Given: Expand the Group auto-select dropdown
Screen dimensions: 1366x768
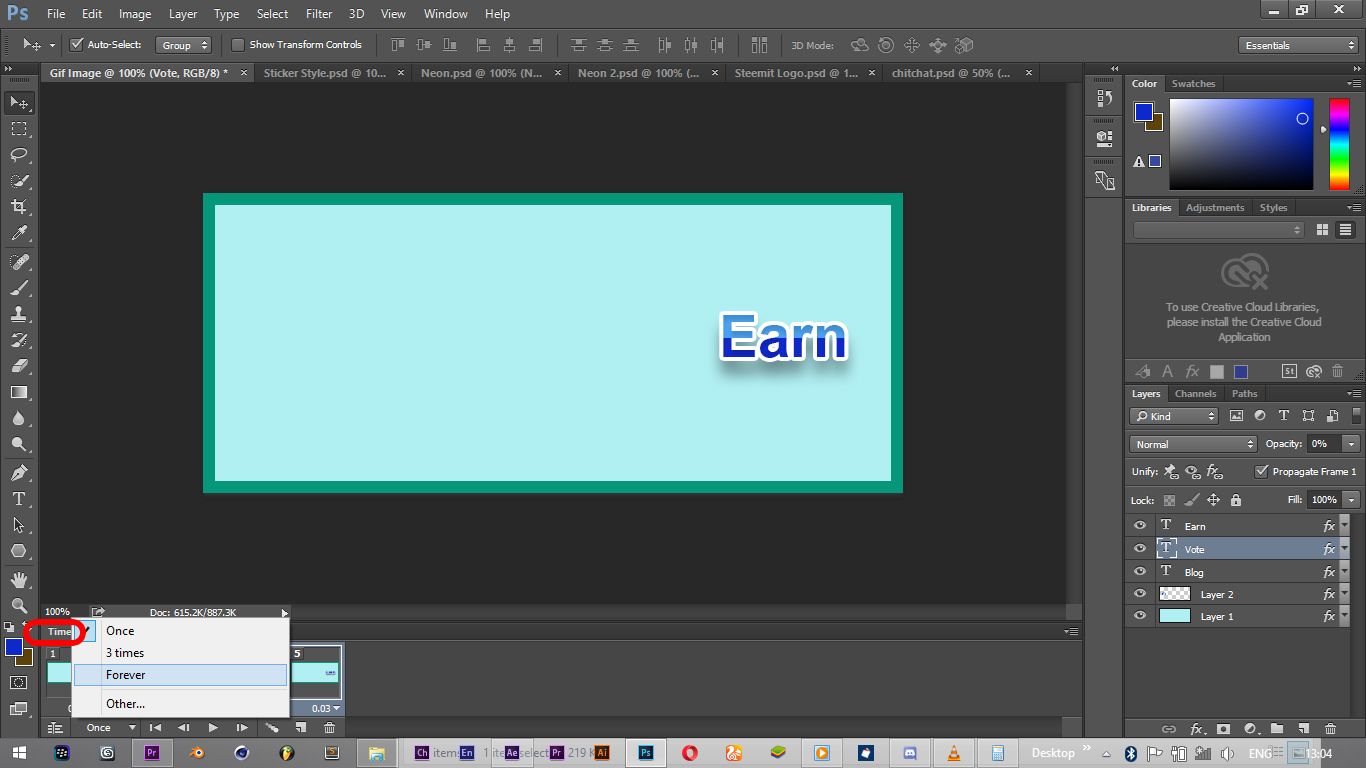Looking at the screenshot, I should click(x=184, y=45).
